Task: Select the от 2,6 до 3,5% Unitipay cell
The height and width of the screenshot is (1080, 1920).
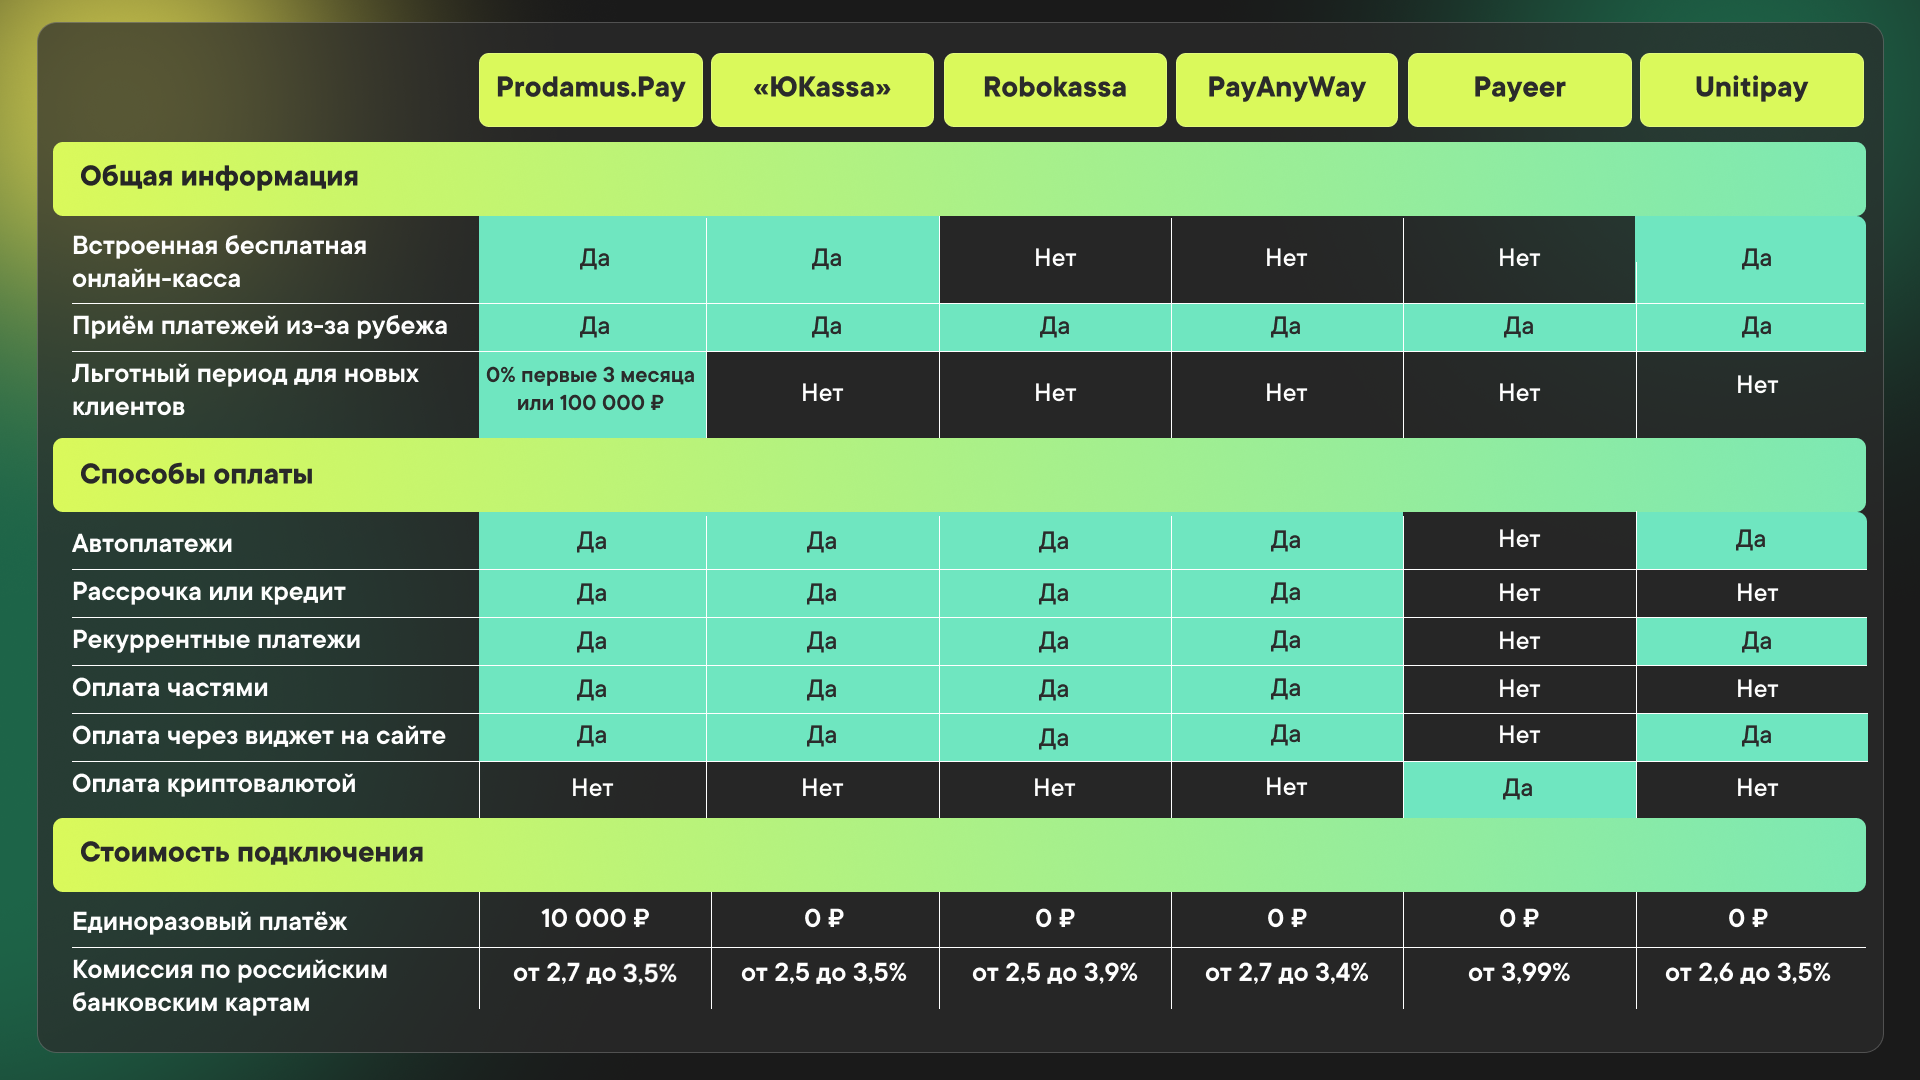Action: pos(1747,973)
